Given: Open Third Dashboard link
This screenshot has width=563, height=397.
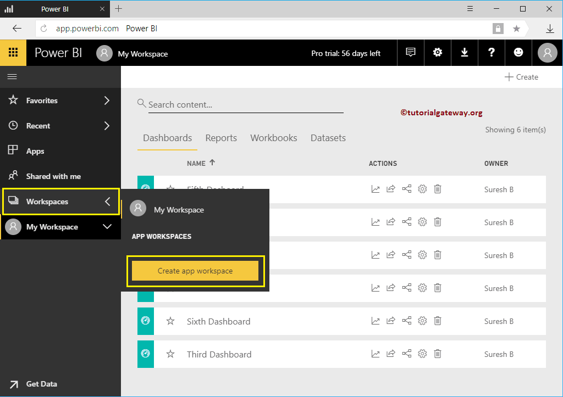Looking at the screenshot, I should point(219,354).
